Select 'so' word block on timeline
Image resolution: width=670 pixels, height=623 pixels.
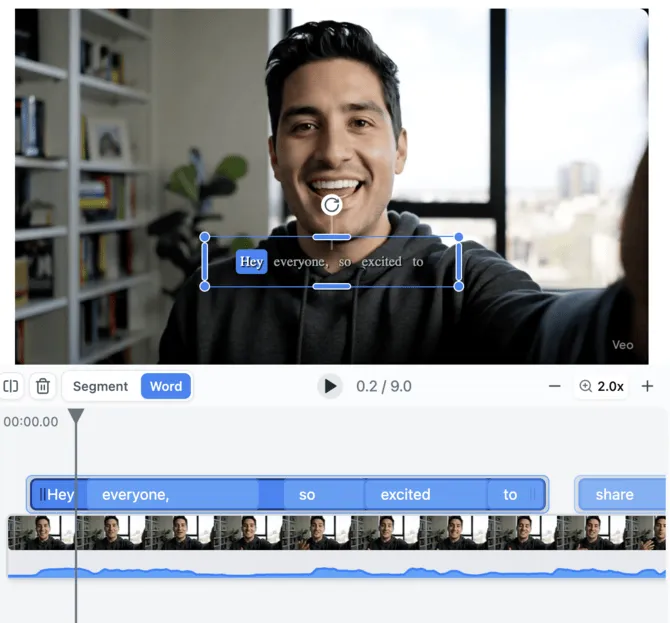pos(324,495)
